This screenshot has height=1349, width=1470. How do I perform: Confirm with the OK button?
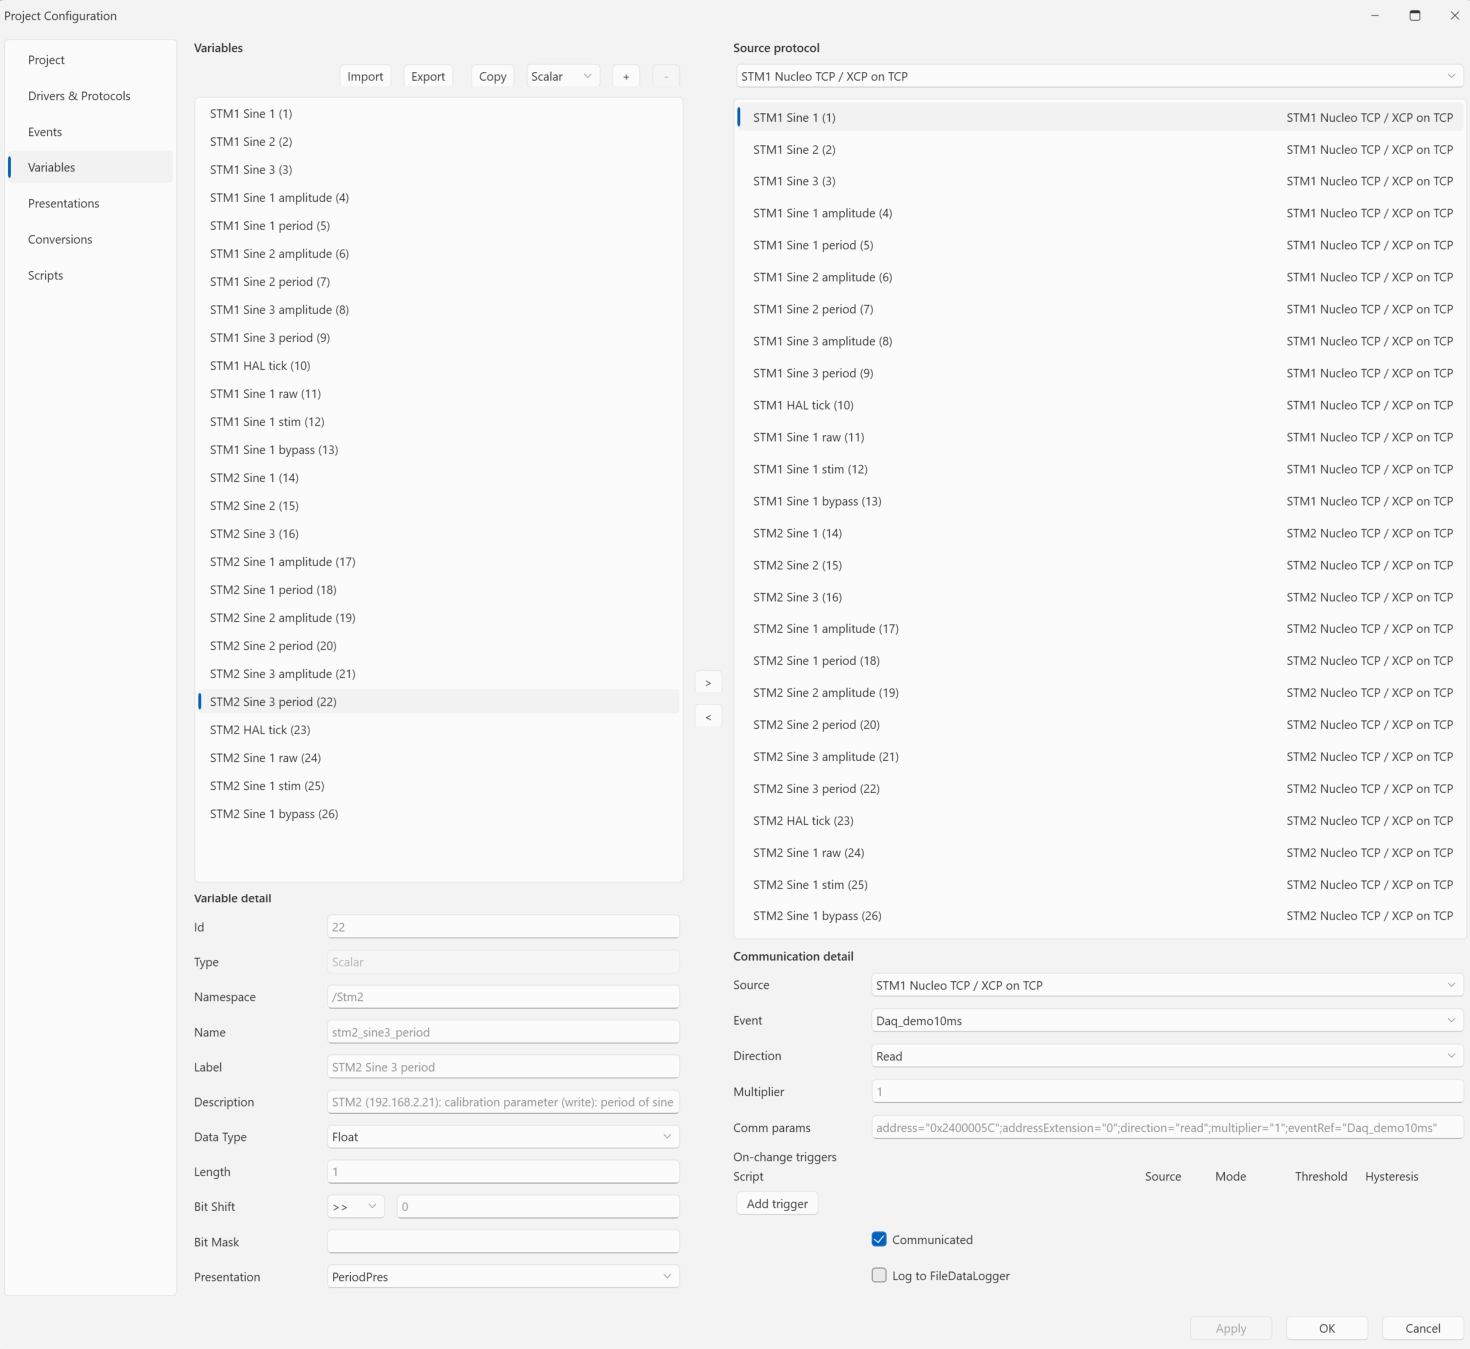click(1327, 1328)
